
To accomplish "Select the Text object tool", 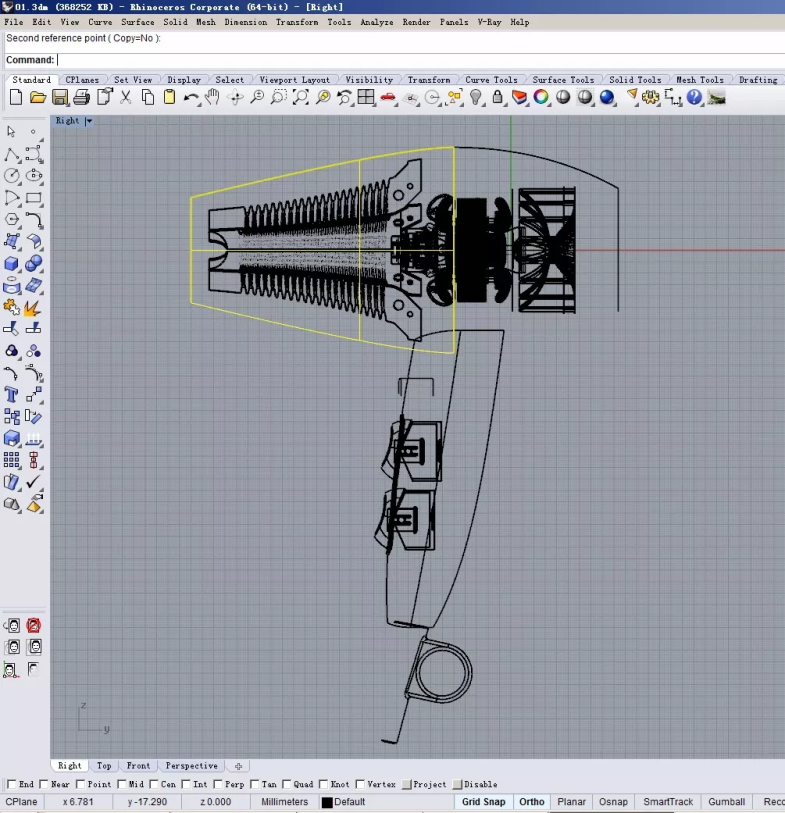I will [11, 394].
